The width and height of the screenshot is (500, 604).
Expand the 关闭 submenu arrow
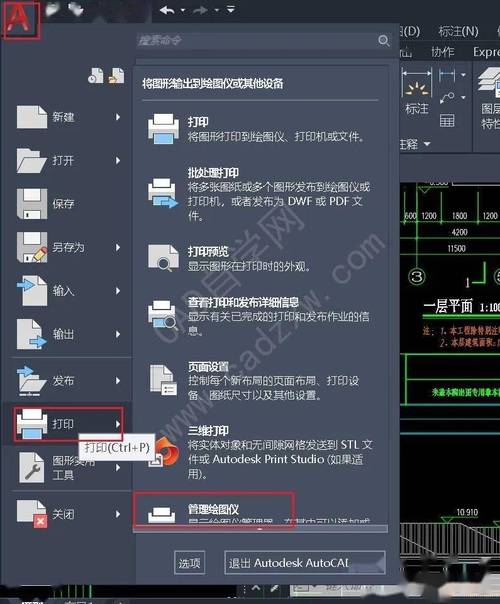118,514
